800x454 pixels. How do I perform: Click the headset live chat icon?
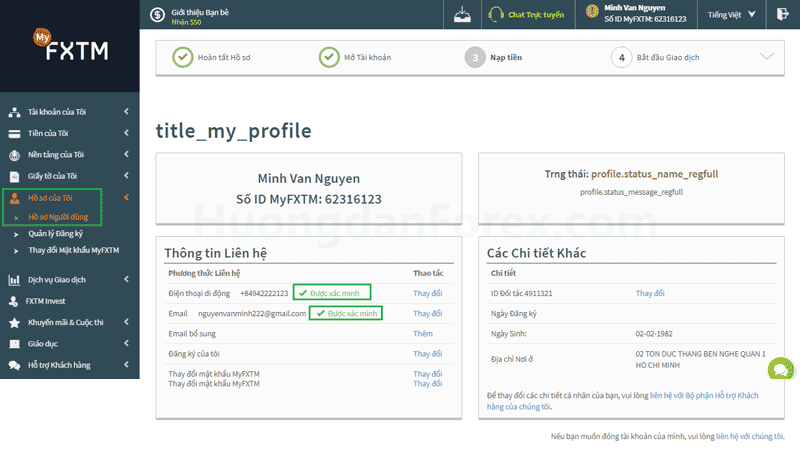495,14
